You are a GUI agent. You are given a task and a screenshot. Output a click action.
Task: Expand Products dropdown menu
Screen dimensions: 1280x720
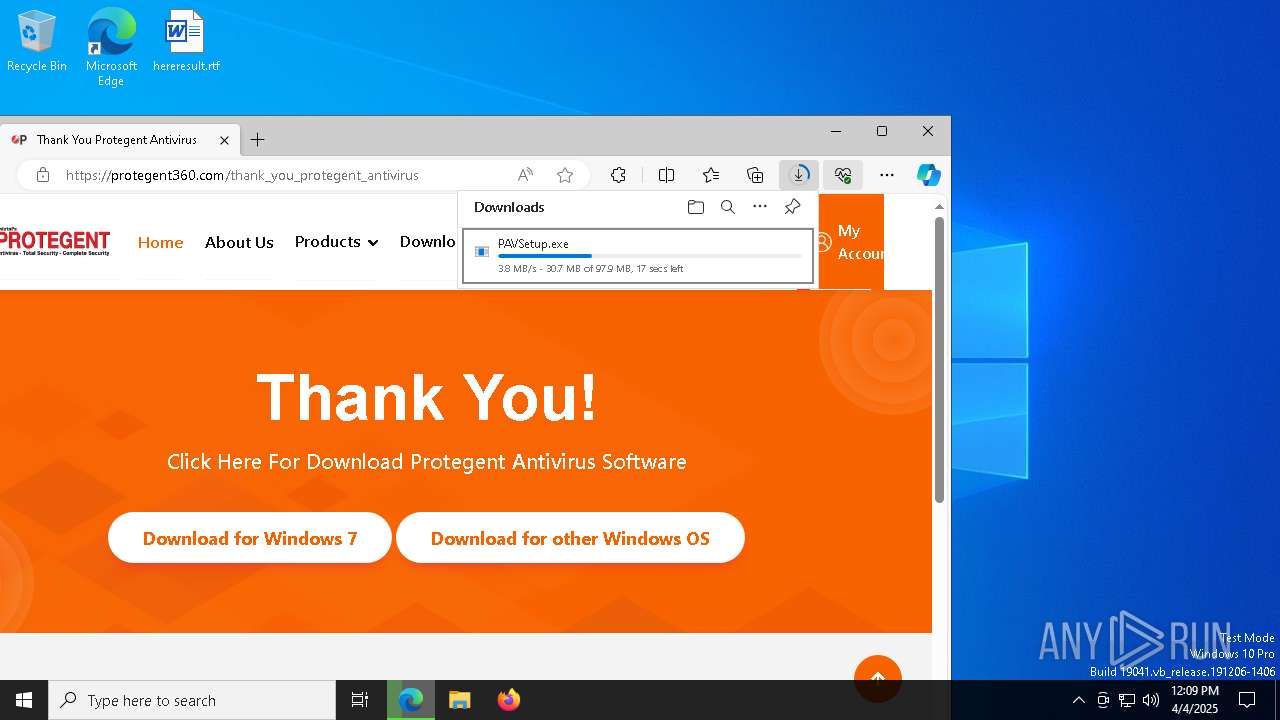(336, 242)
